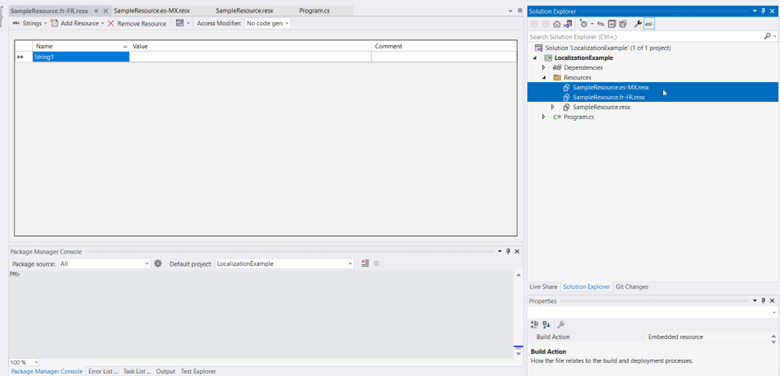Viewport: 780px width, 376px height.
Task: Click the stop command execution square
Action: click(377, 264)
